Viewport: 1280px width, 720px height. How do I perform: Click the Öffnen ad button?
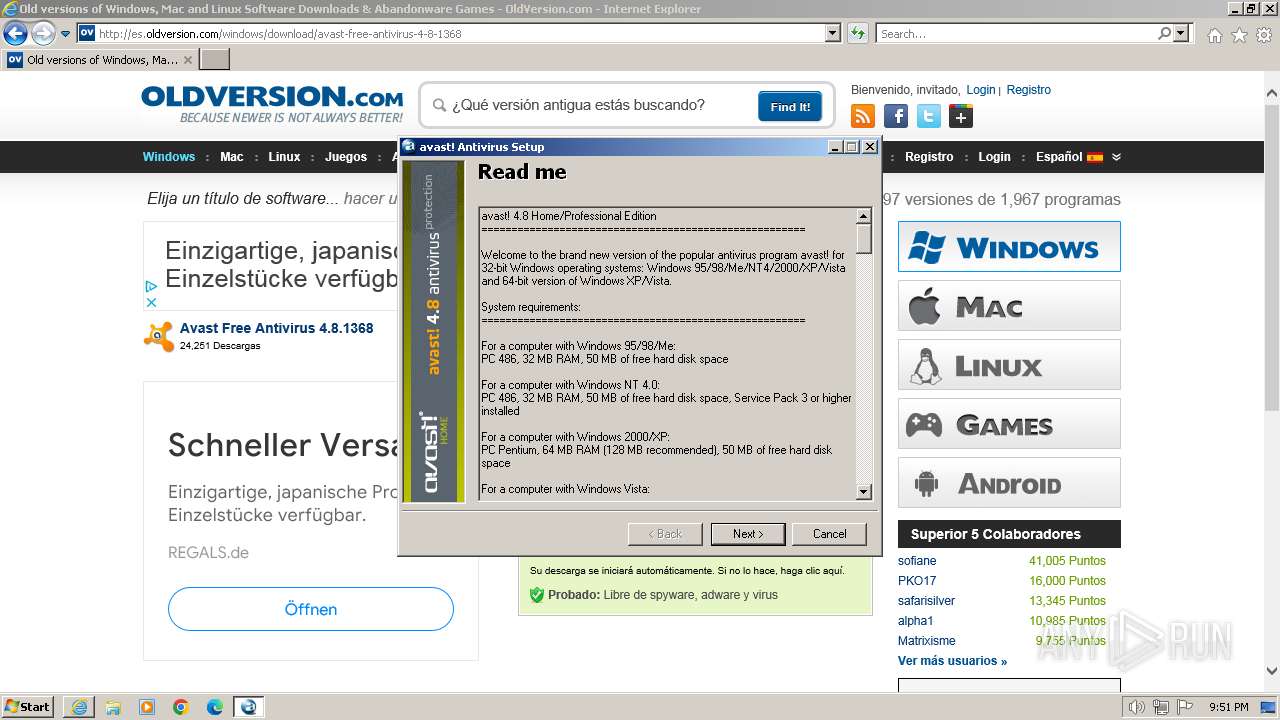pos(311,609)
